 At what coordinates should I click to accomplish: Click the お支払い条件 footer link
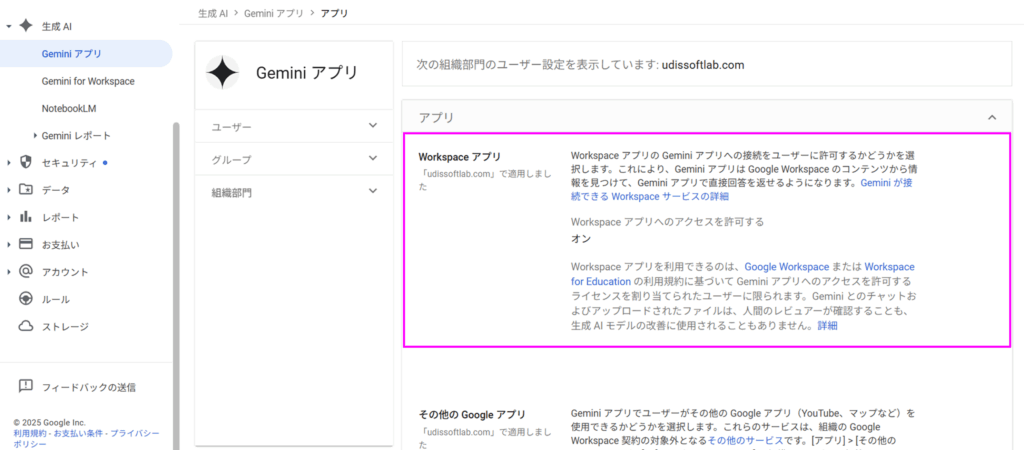click(80, 434)
